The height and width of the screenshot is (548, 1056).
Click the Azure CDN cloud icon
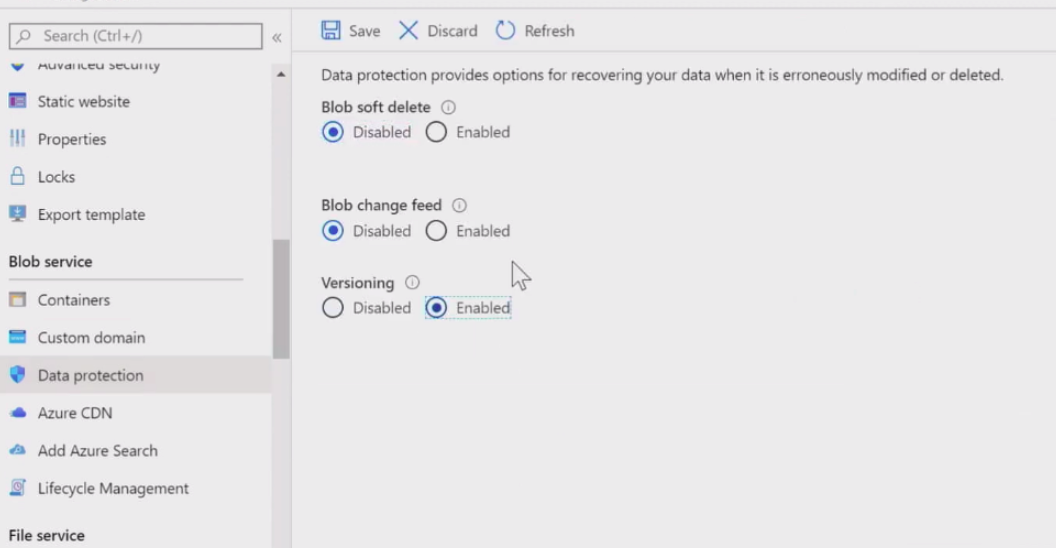coord(17,413)
